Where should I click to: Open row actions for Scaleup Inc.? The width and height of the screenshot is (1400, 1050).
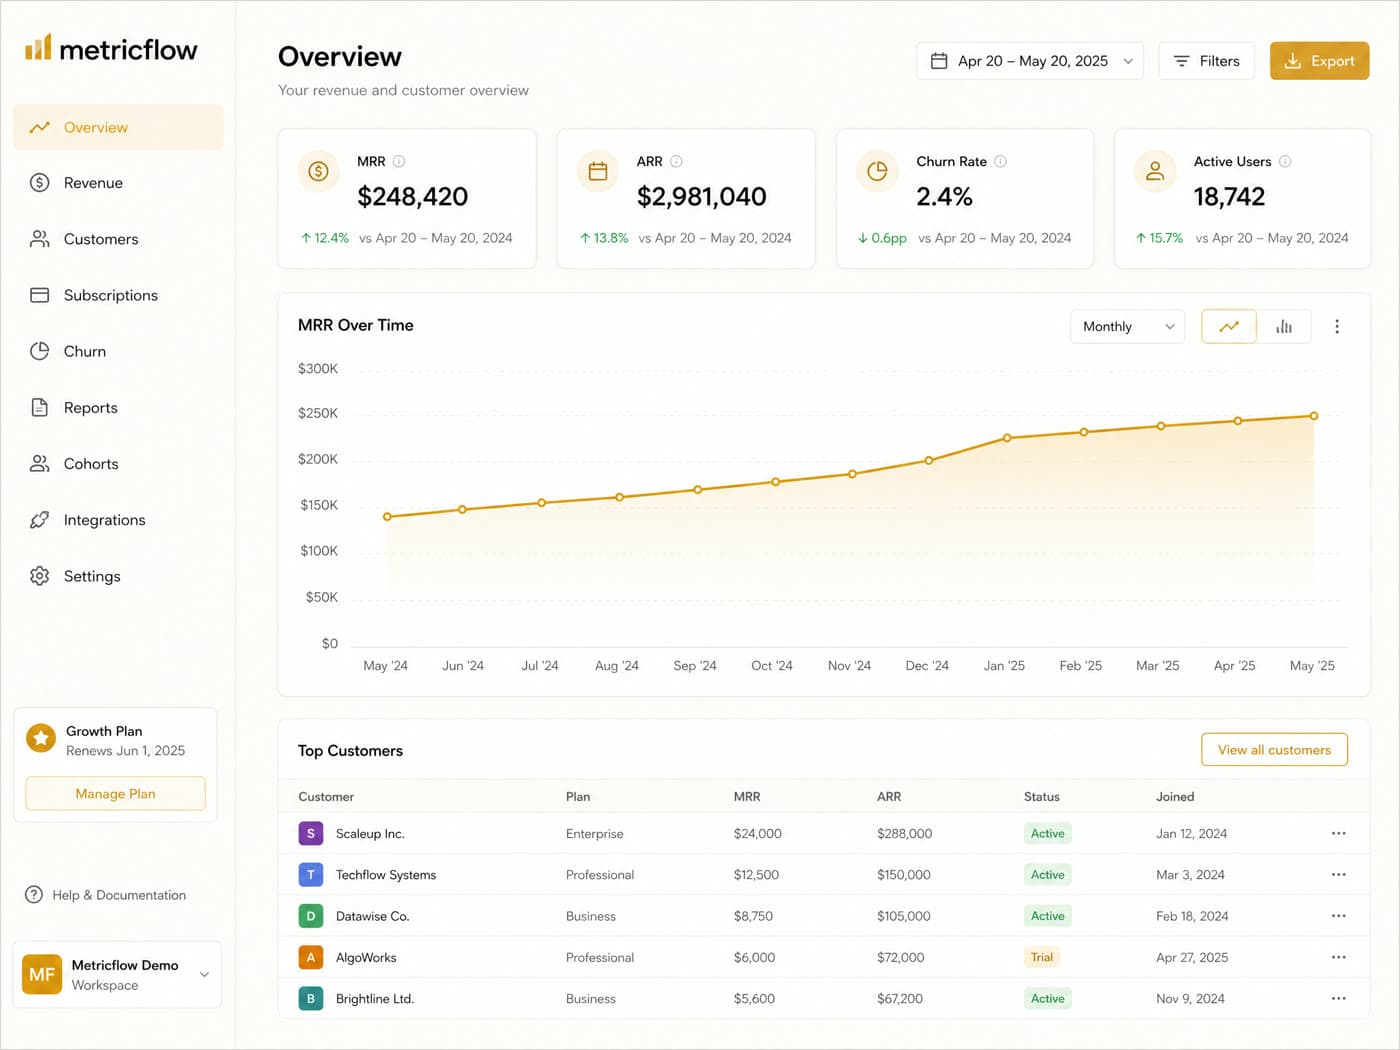pyautogui.click(x=1338, y=833)
